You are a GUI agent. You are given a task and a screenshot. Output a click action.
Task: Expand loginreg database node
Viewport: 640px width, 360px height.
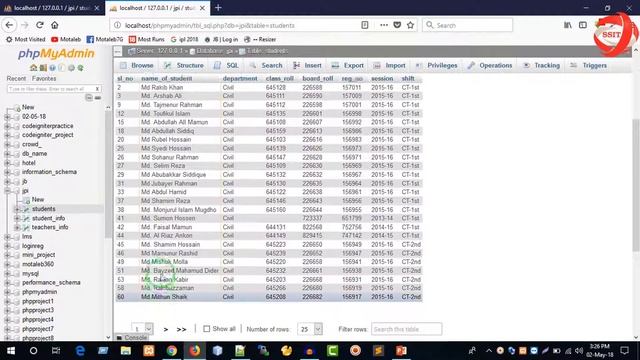click(7, 246)
